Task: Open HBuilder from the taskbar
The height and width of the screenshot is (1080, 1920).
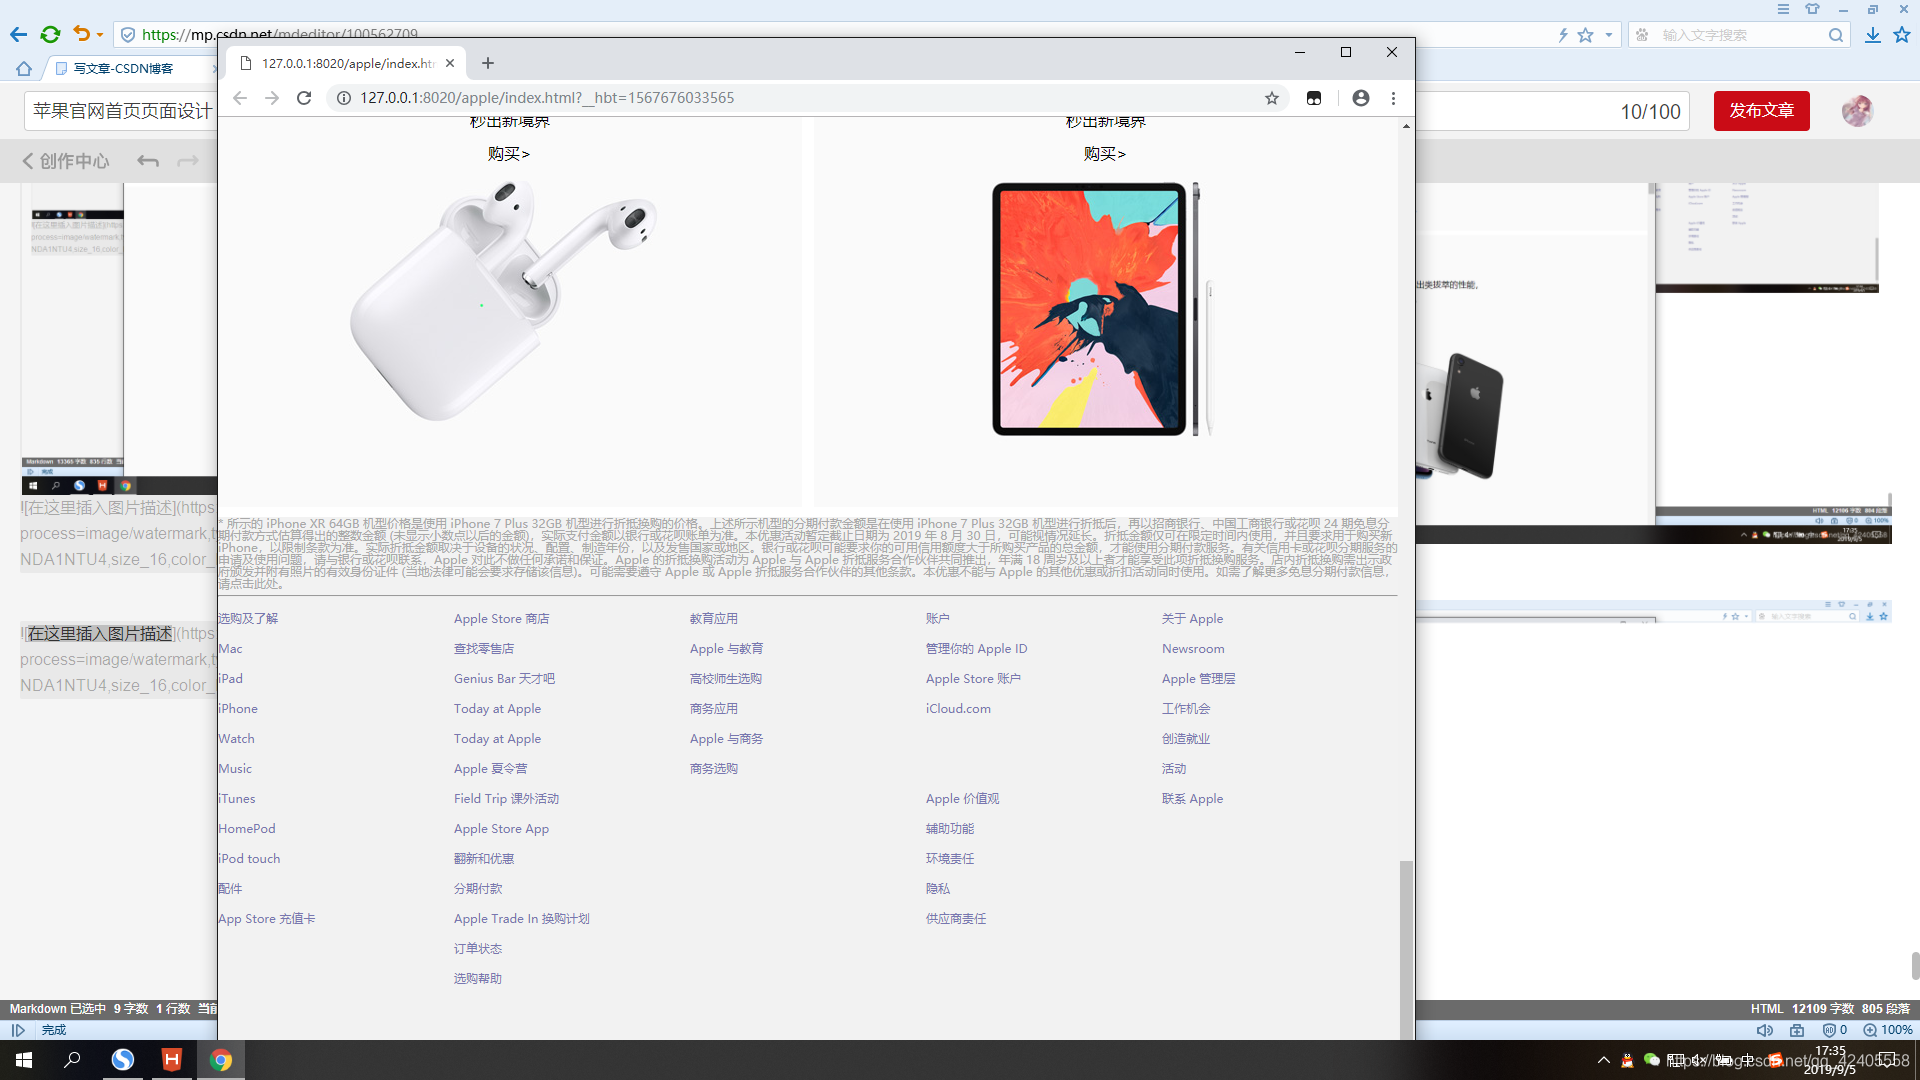Action: click(x=172, y=1060)
